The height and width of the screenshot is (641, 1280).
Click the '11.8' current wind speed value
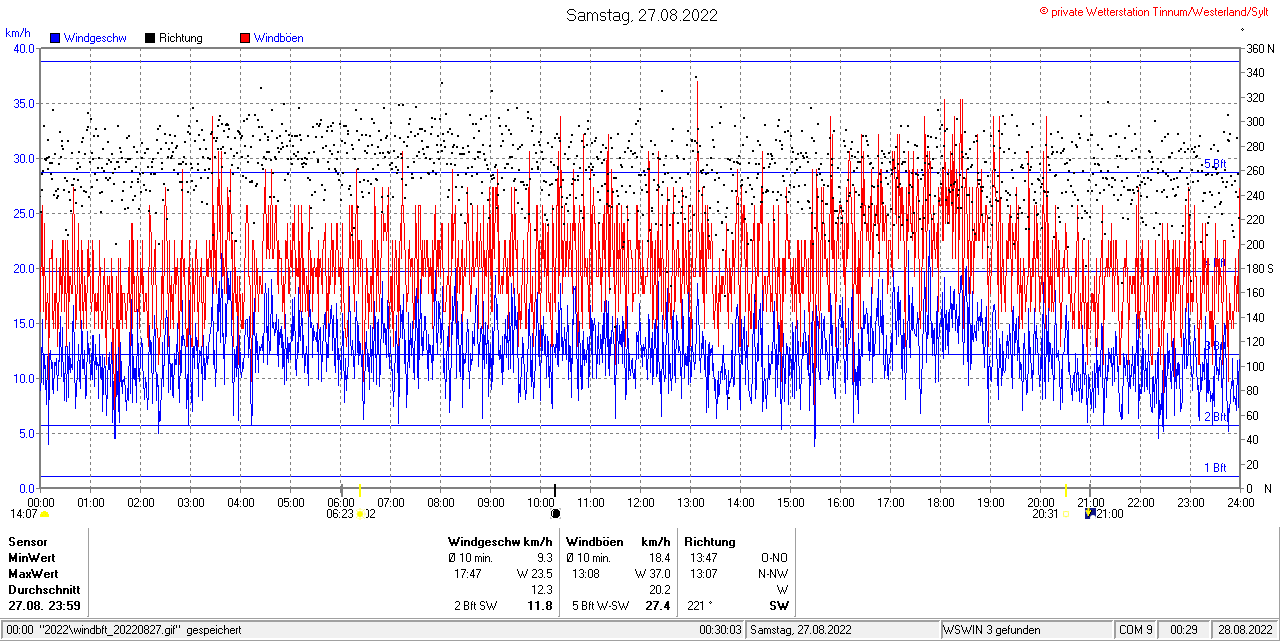click(x=540, y=605)
